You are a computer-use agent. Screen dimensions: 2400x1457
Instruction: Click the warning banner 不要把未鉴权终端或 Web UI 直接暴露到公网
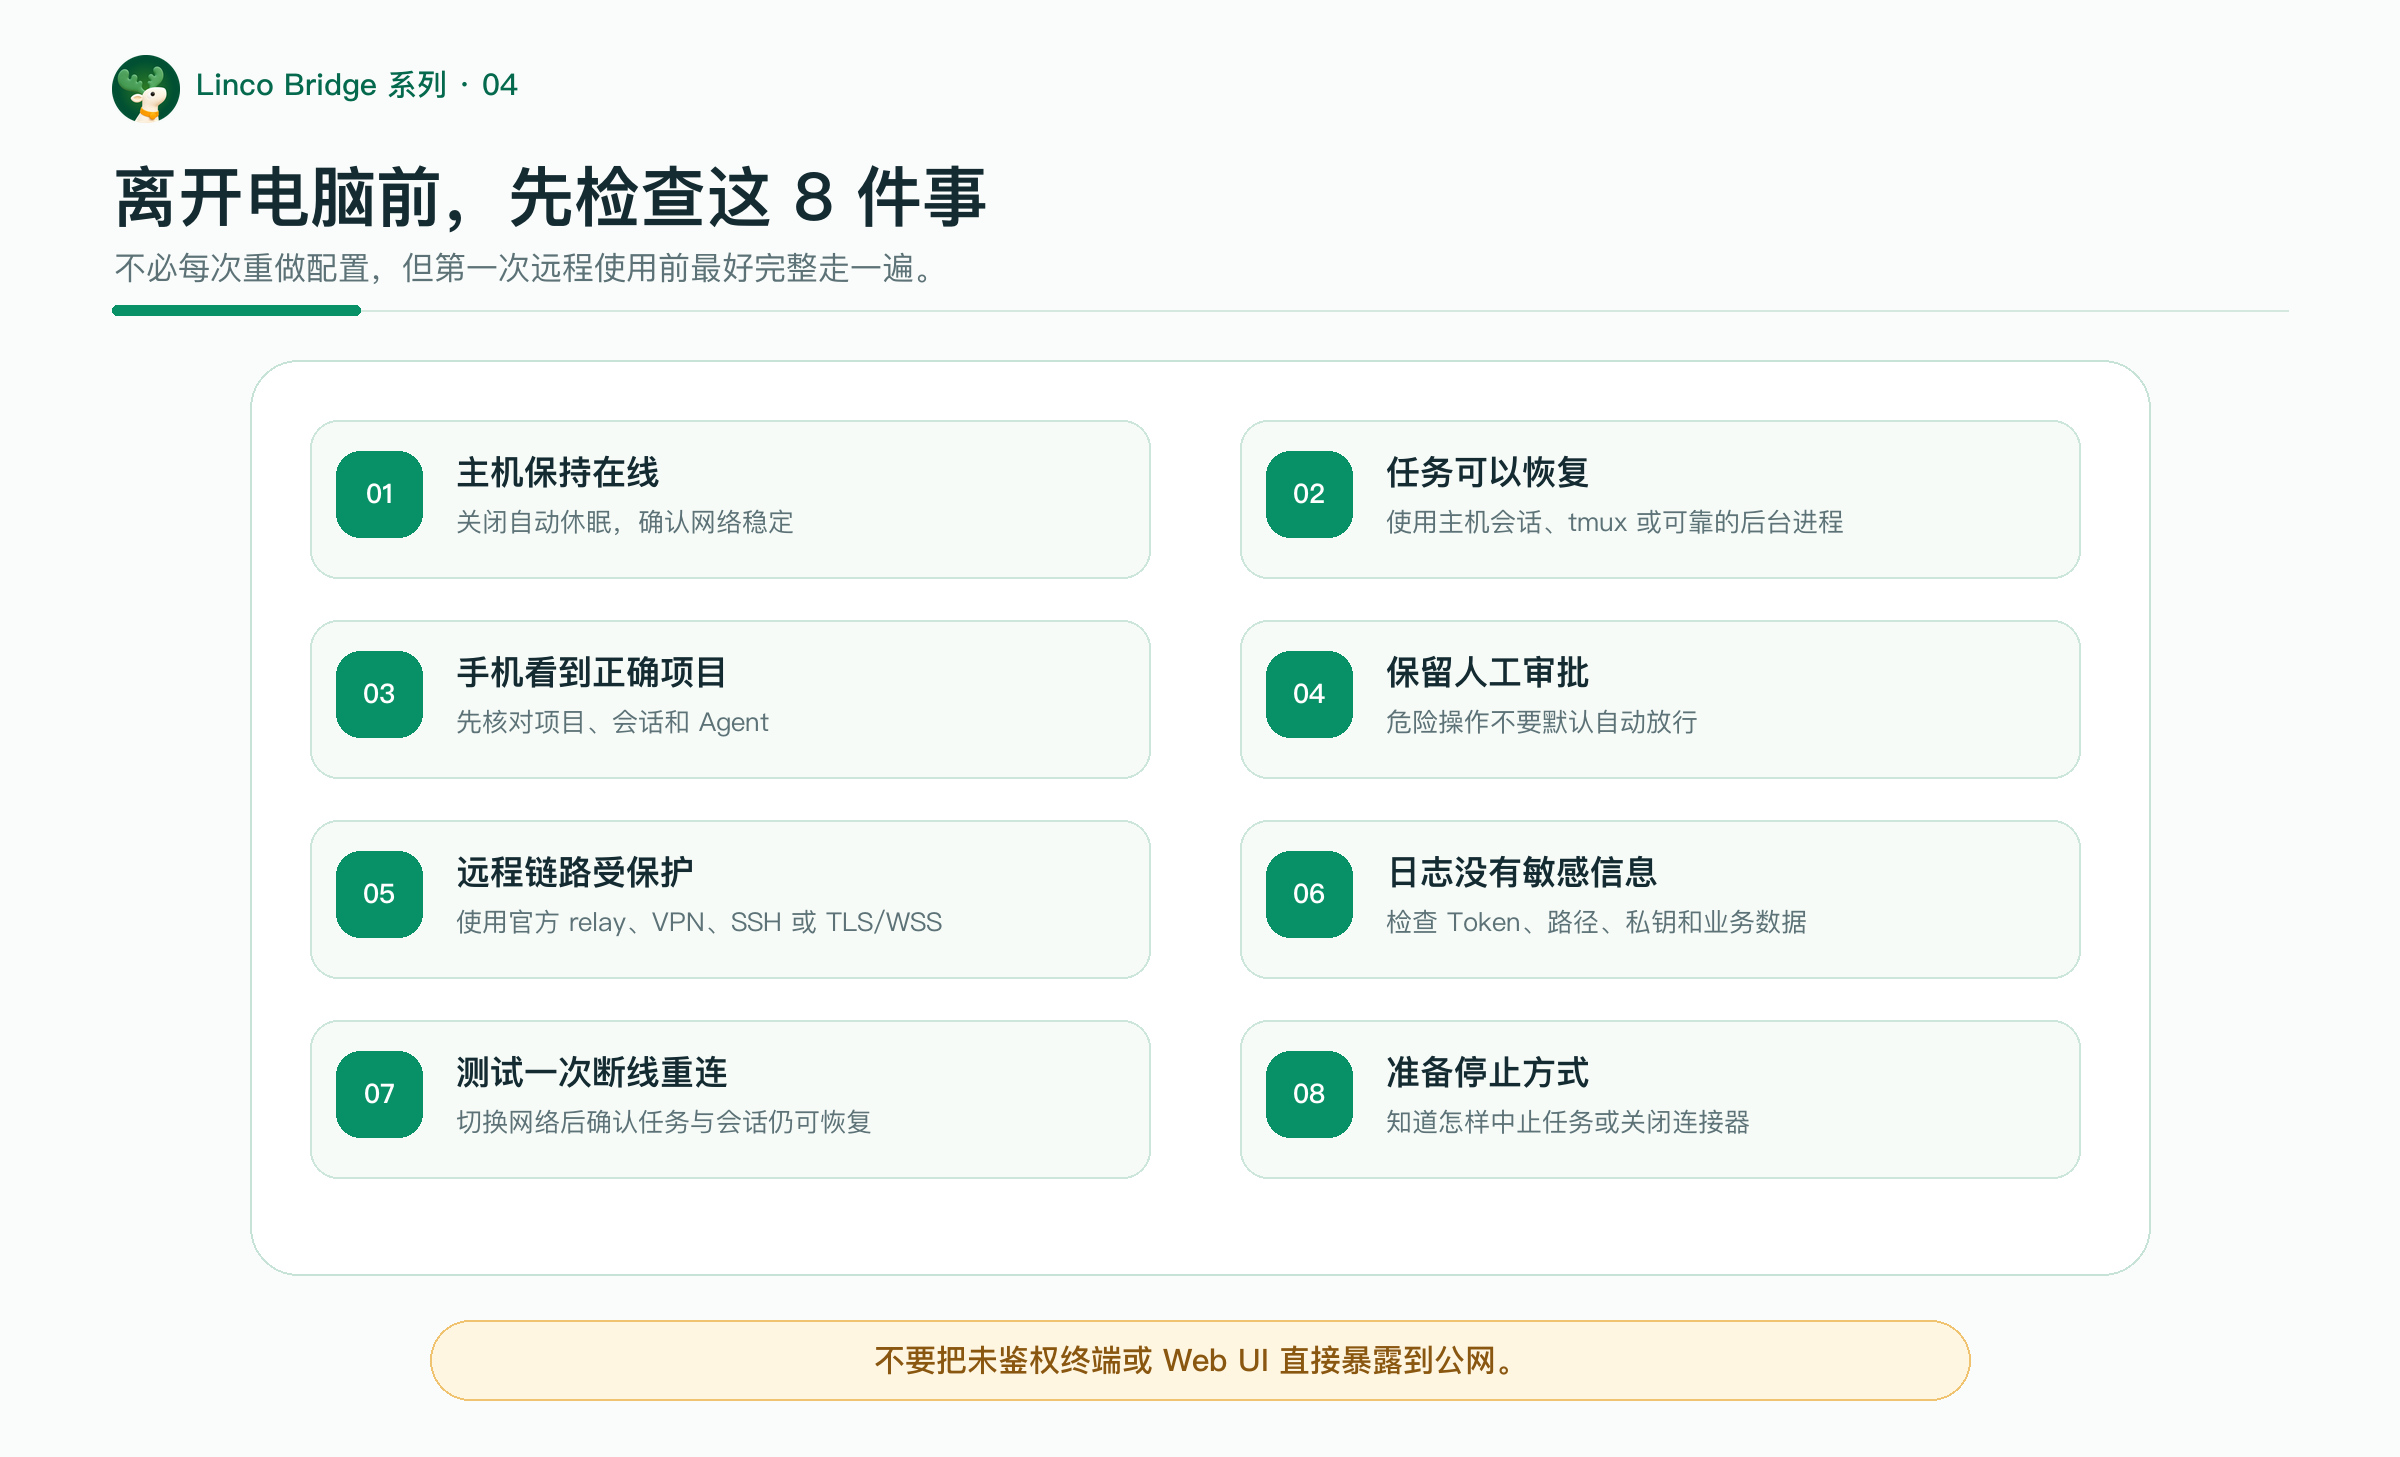1200,1360
